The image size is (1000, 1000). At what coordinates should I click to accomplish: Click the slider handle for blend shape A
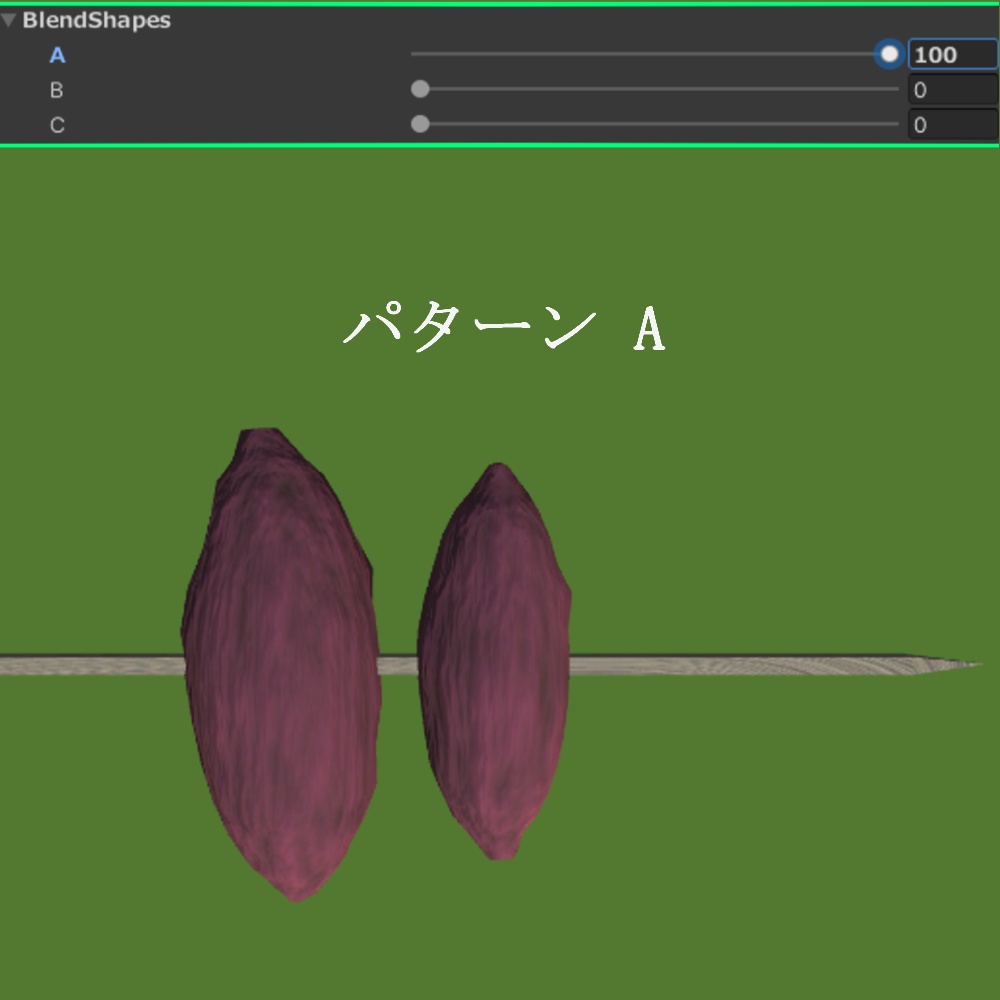888,55
